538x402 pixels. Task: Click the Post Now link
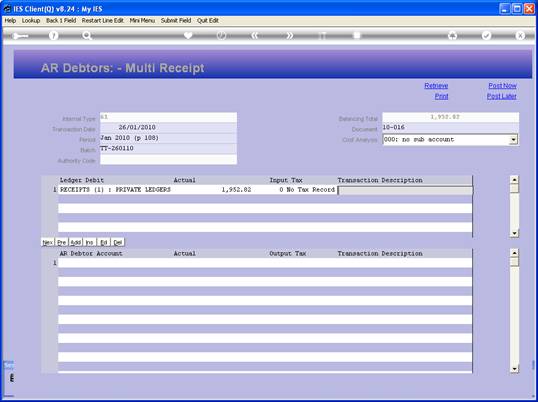pyautogui.click(x=502, y=86)
